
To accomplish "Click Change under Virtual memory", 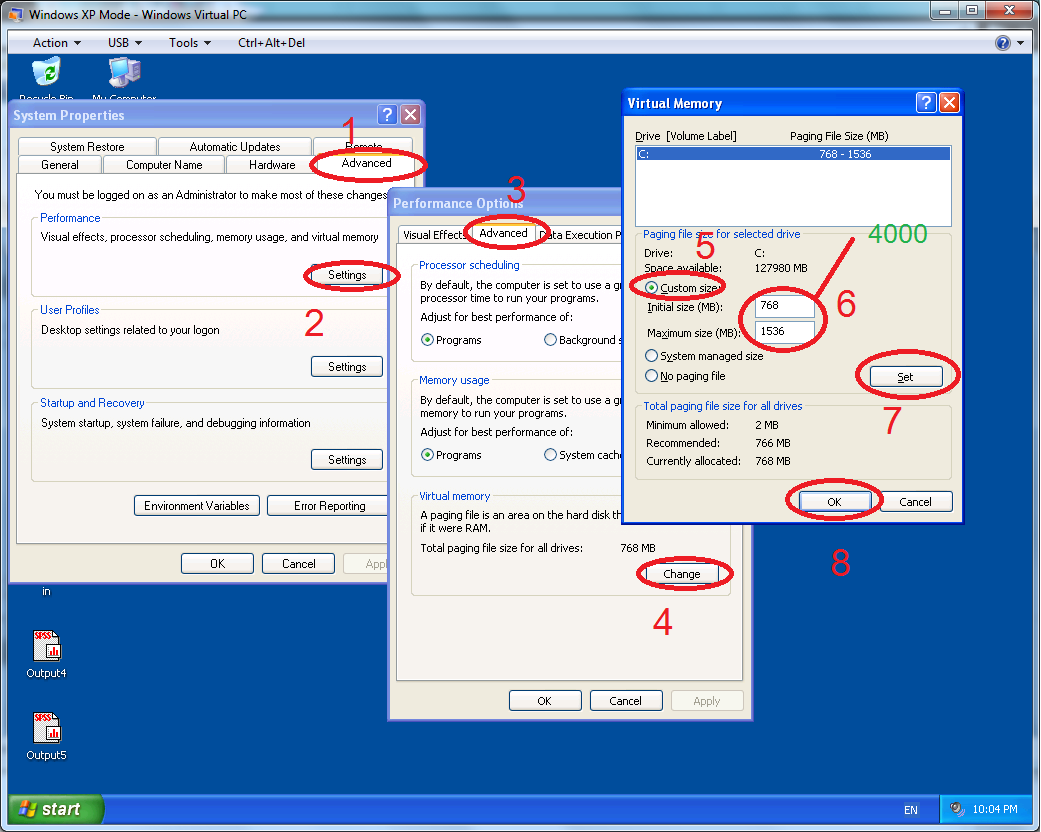I will [x=682, y=574].
